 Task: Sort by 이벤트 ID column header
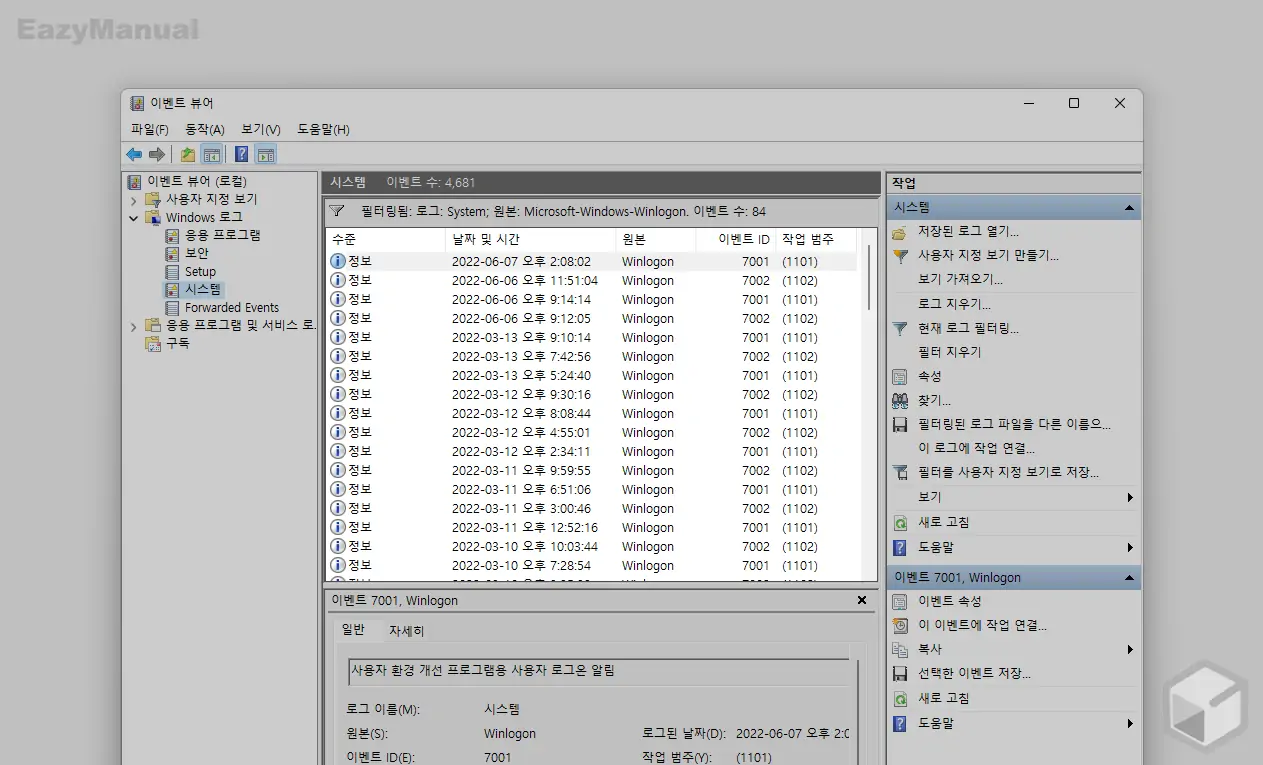click(x=736, y=240)
